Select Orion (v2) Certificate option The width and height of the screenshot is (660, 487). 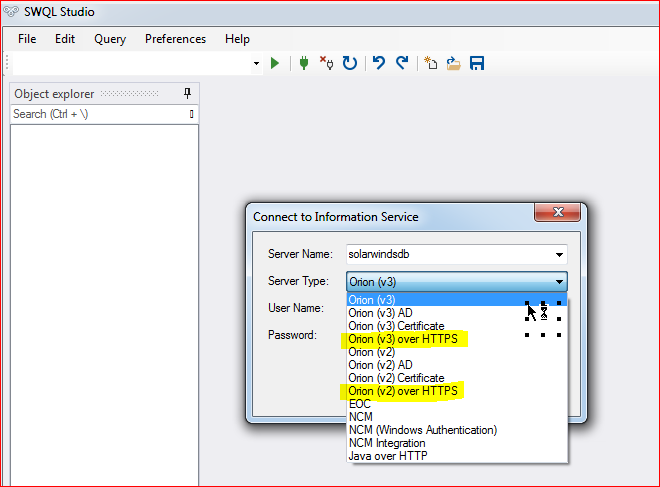[x=457, y=378]
